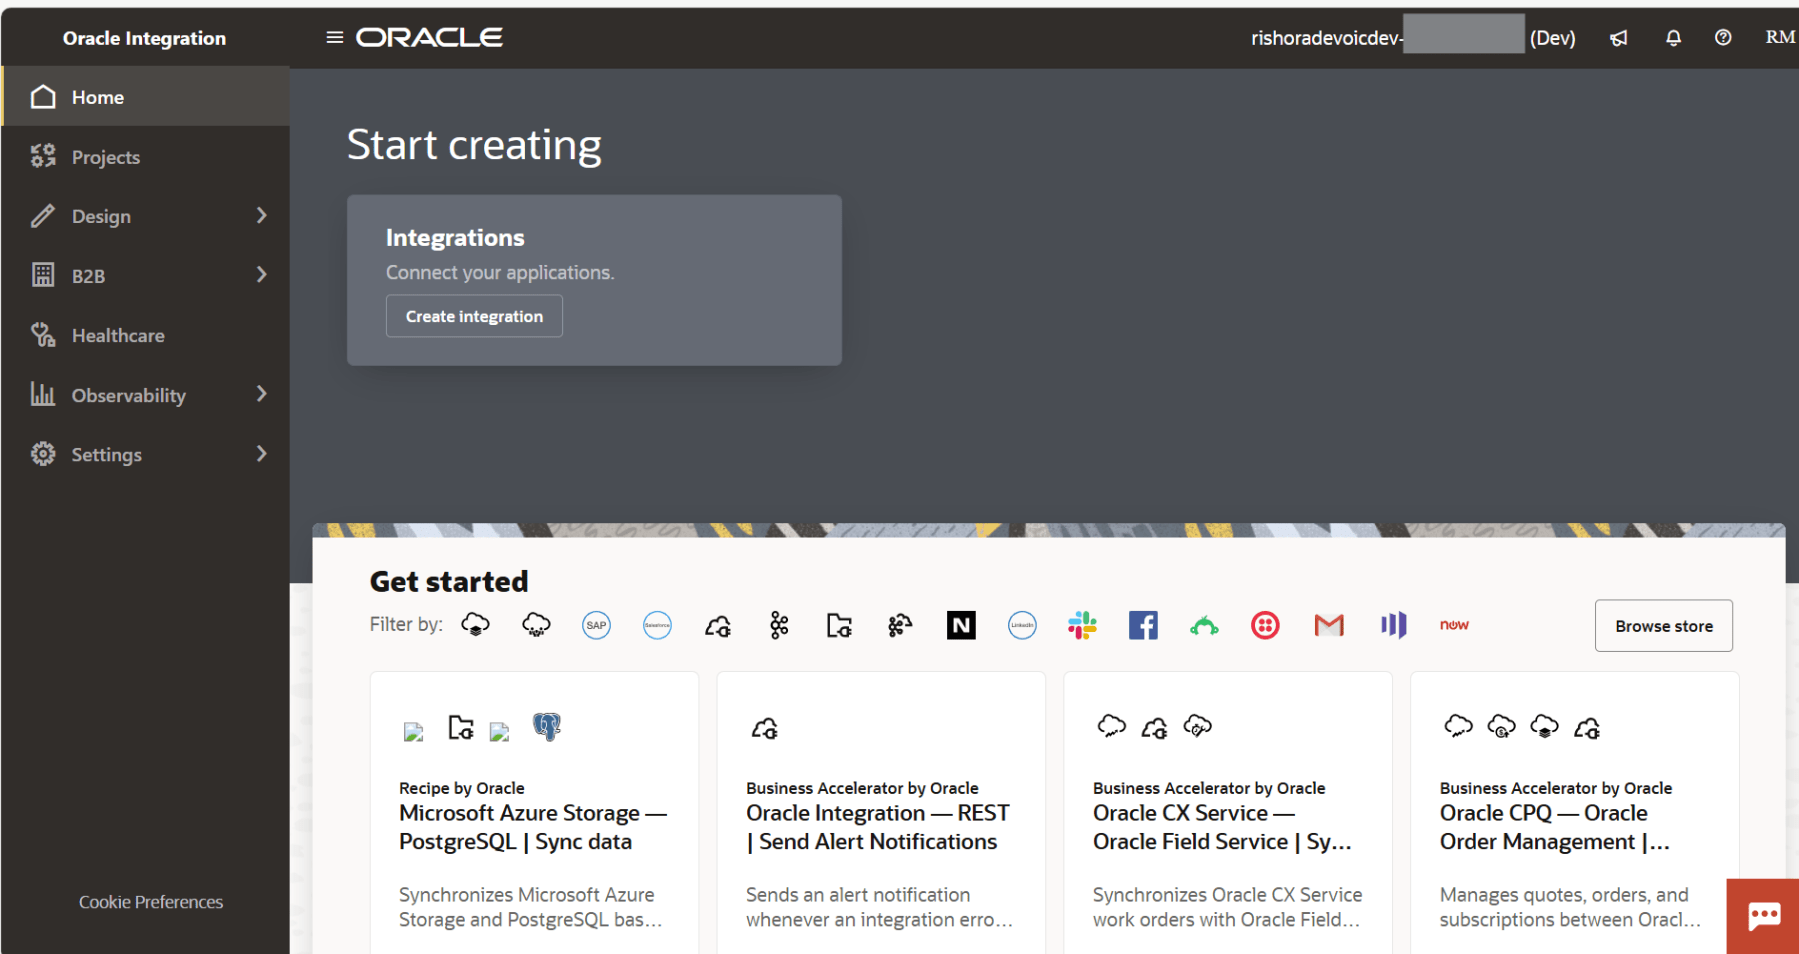
Task: Open the help question mark icon
Action: [1723, 38]
